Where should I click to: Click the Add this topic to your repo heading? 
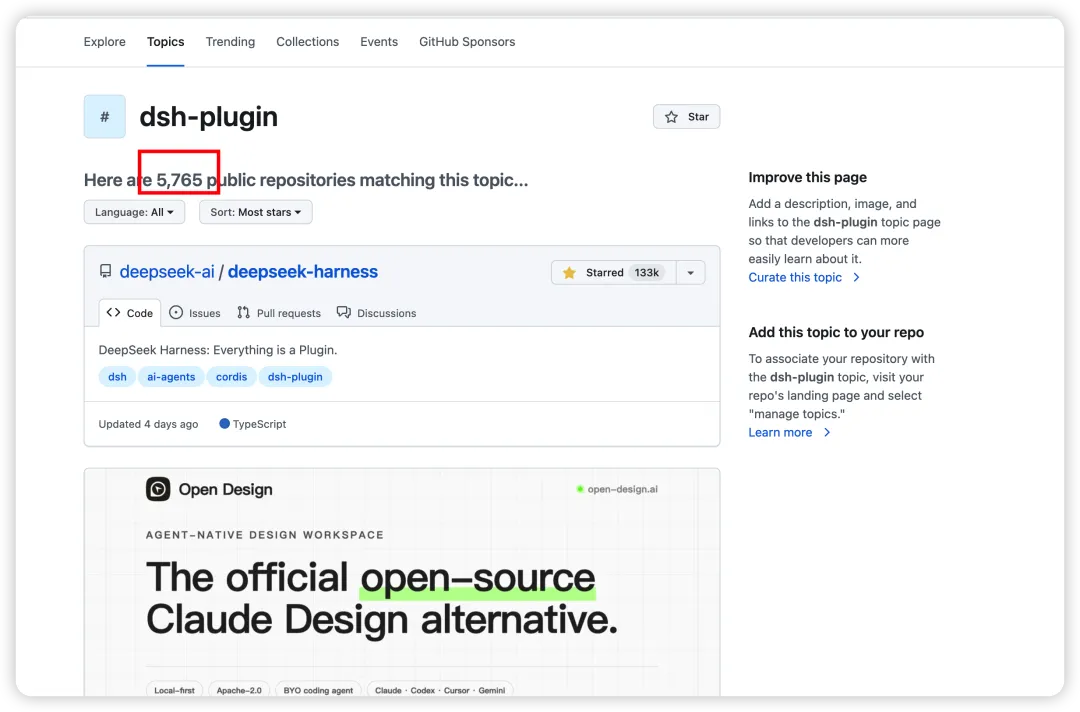(836, 332)
